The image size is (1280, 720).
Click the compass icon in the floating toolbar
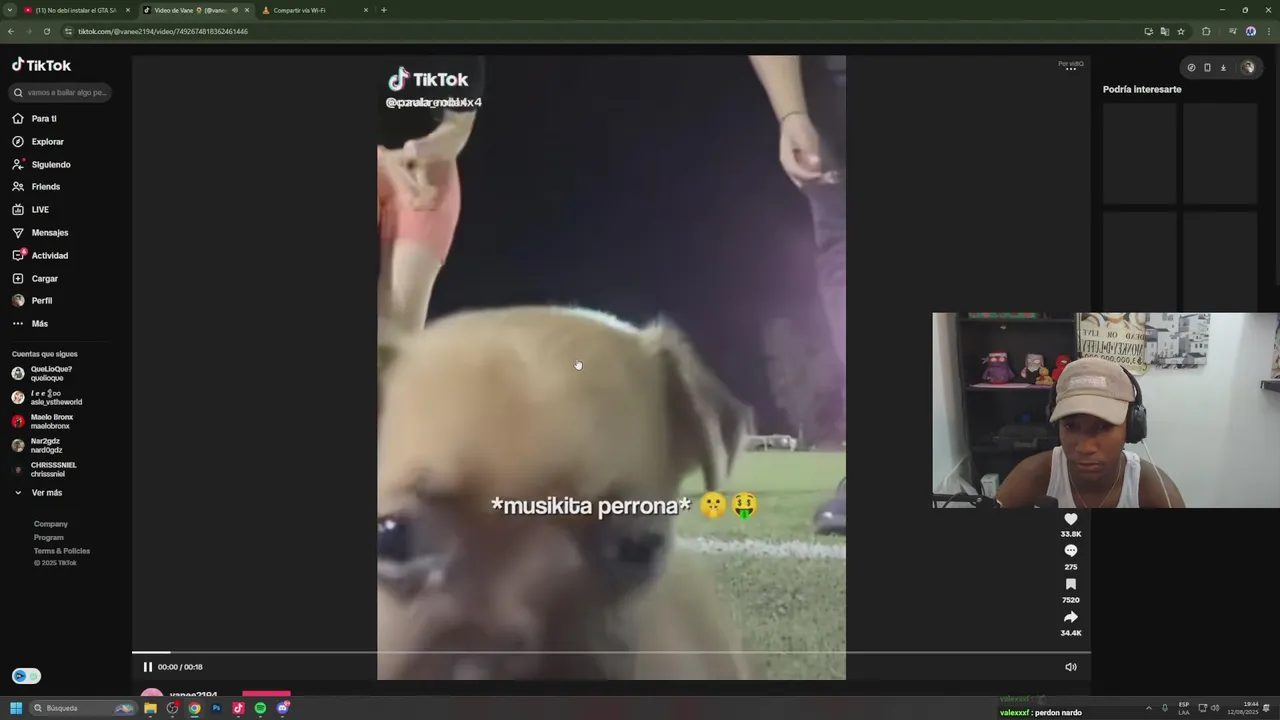1191,68
